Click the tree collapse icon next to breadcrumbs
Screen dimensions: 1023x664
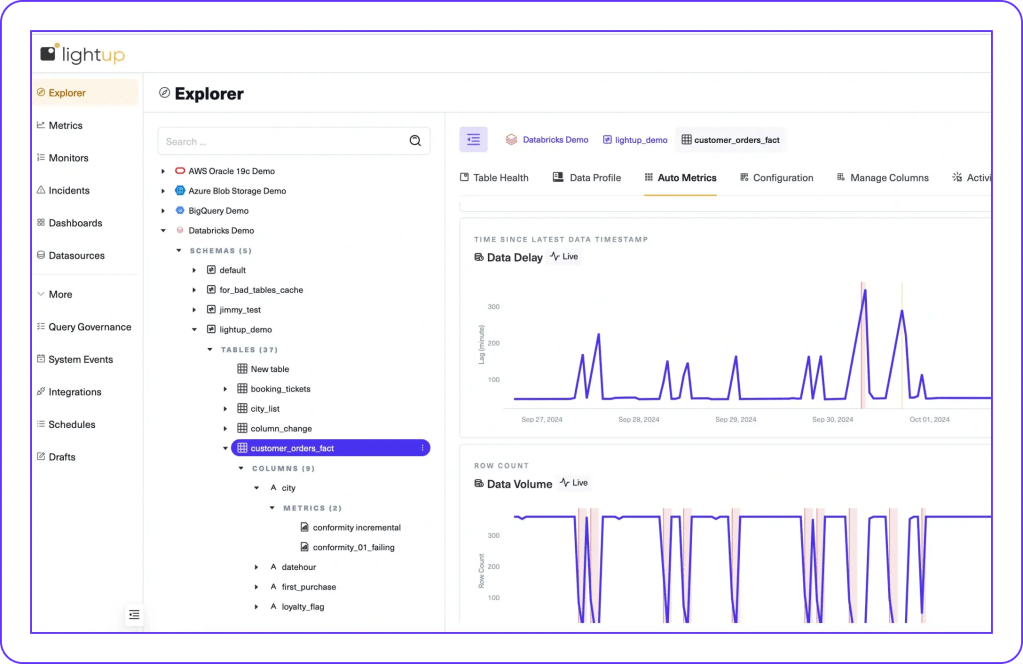coord(473,139)
